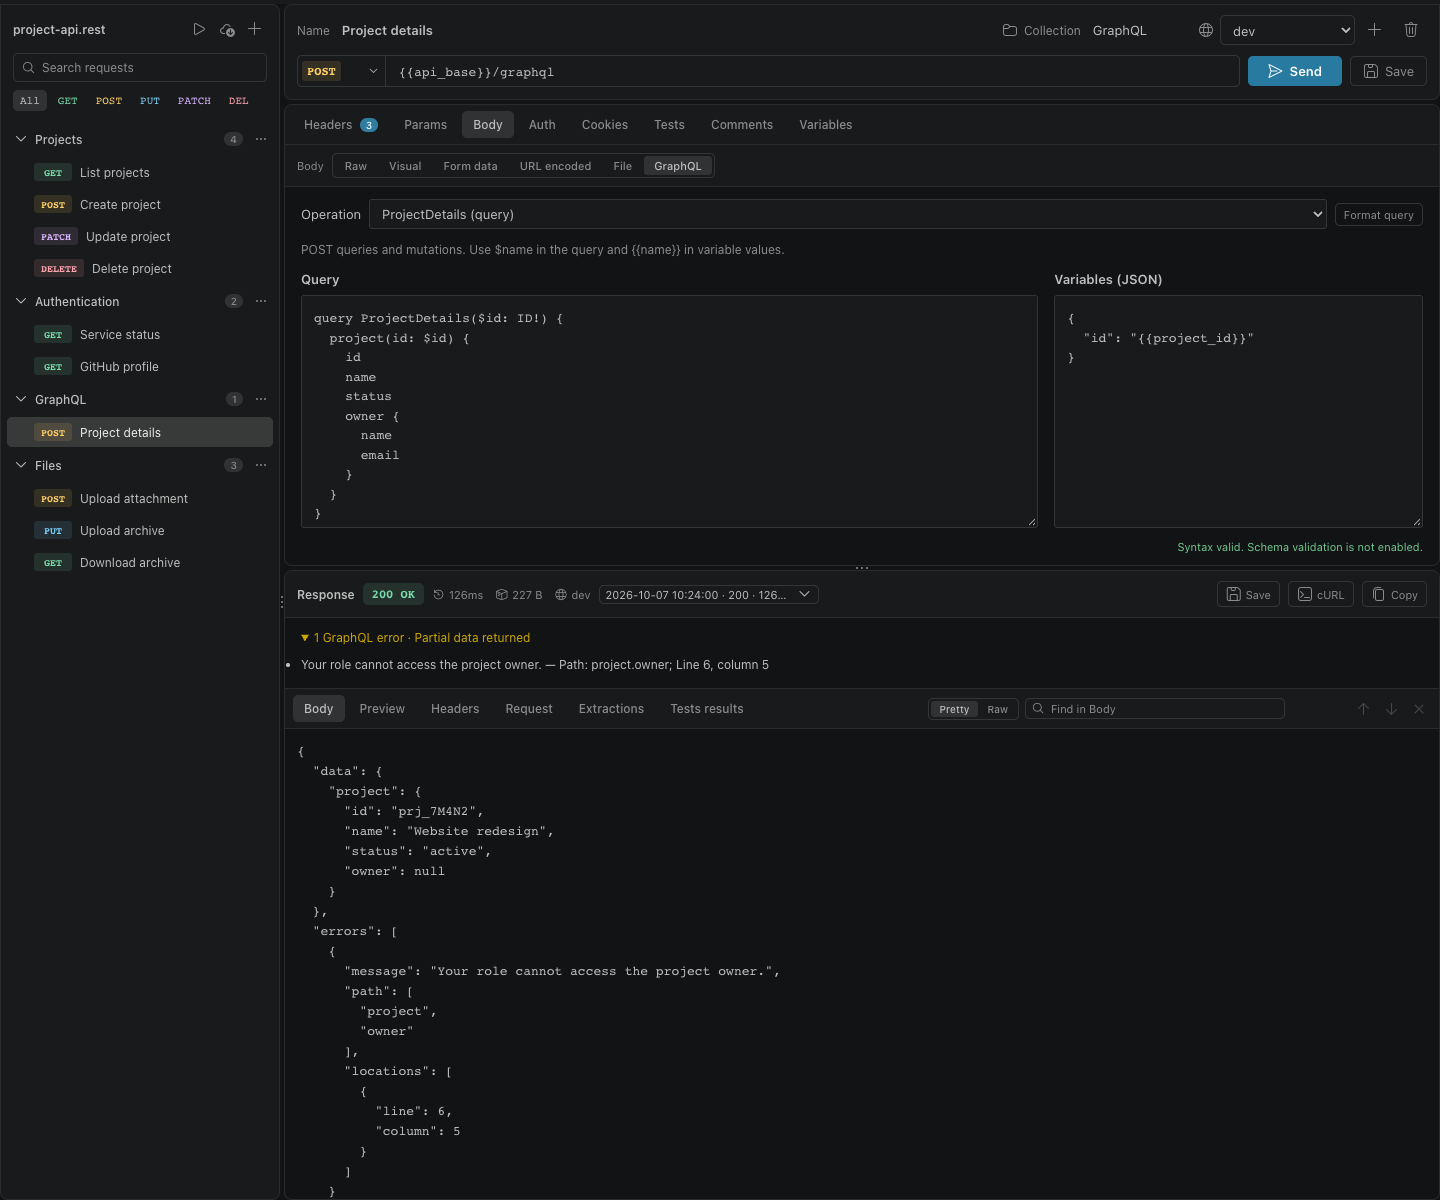Save the response to file
Image resolution: width=1440 pixels, height=1200 pixels.
pos(1248,594)
